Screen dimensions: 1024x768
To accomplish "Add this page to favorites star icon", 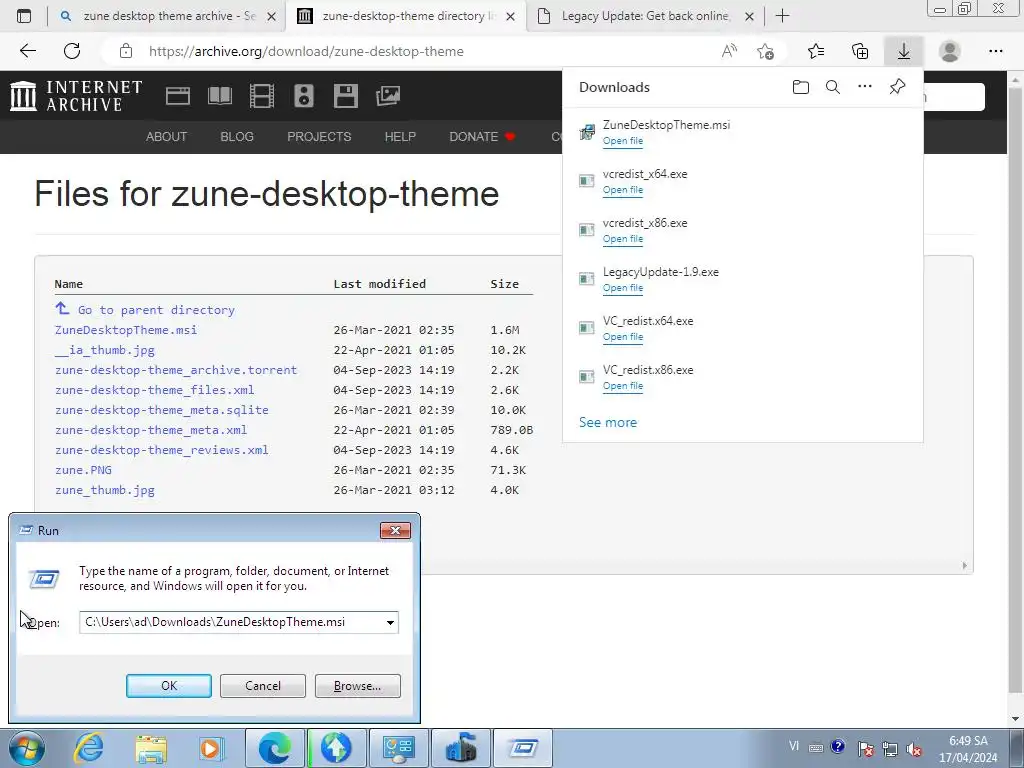I will (765, 51).
